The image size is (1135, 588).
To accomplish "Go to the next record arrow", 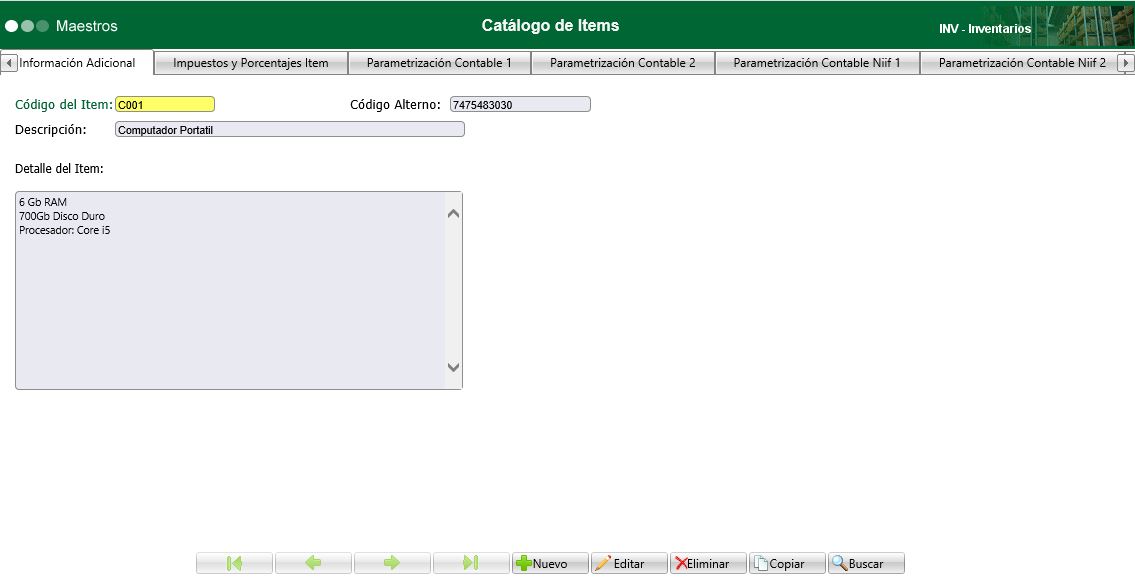I will (x=392, y=563).
